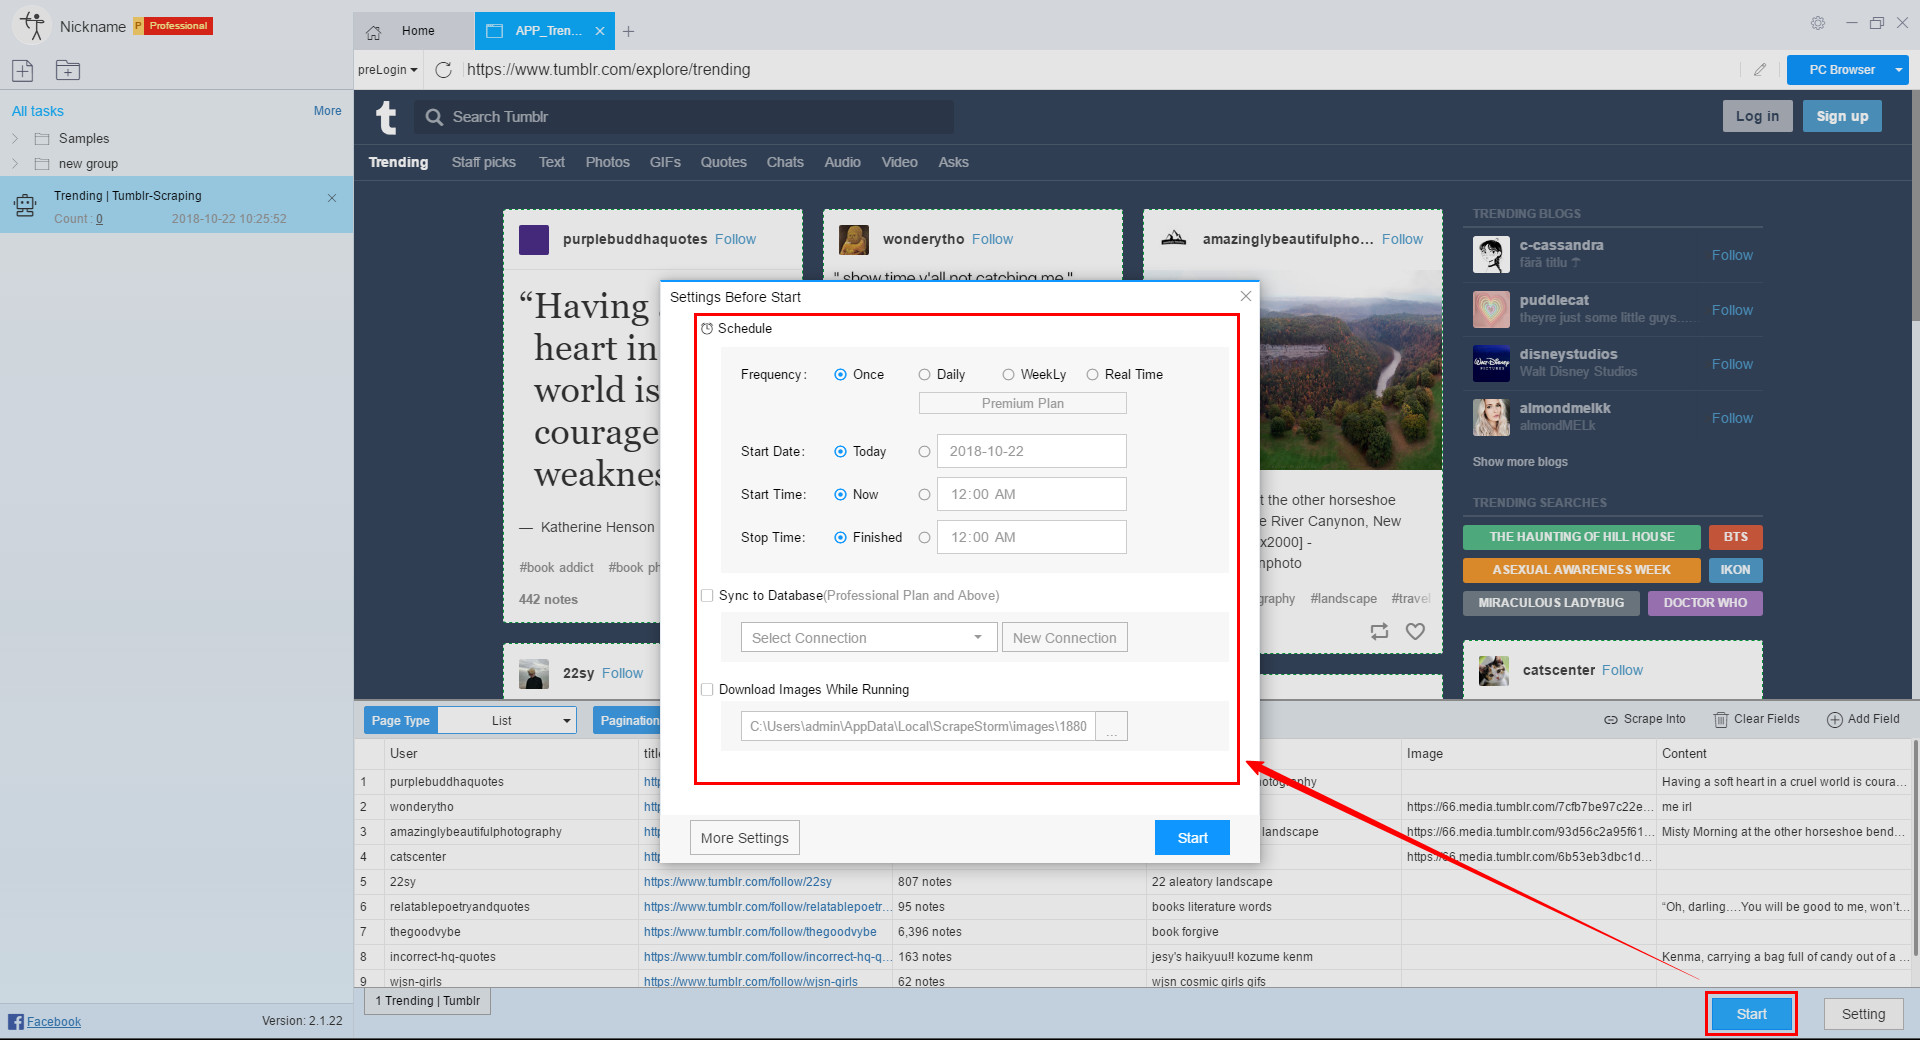The height and width of the screenshot is (1040, 1920).
Task: Select Finished as stop time
Action: tap(840, 538)
